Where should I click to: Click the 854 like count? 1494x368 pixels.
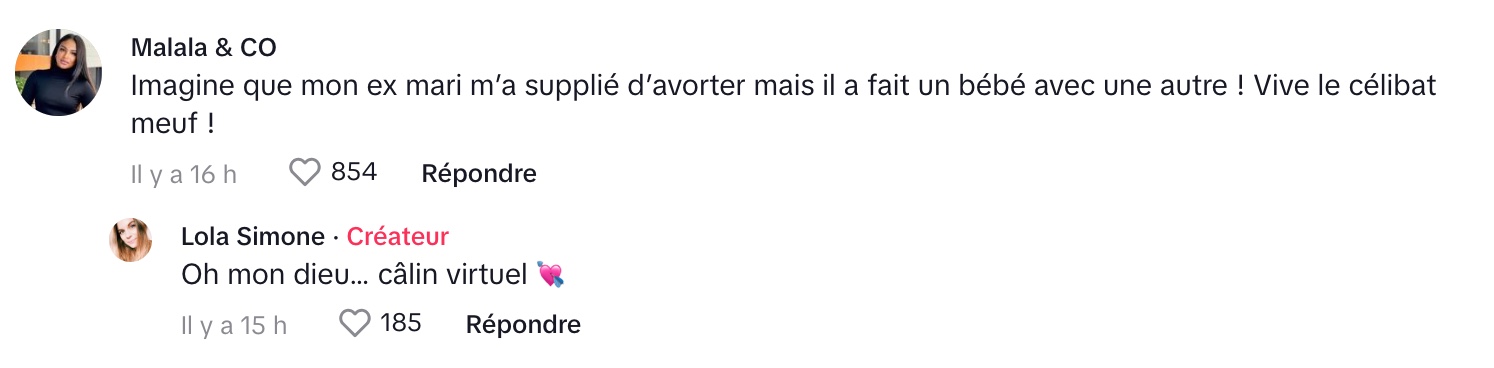pos(354,172)
